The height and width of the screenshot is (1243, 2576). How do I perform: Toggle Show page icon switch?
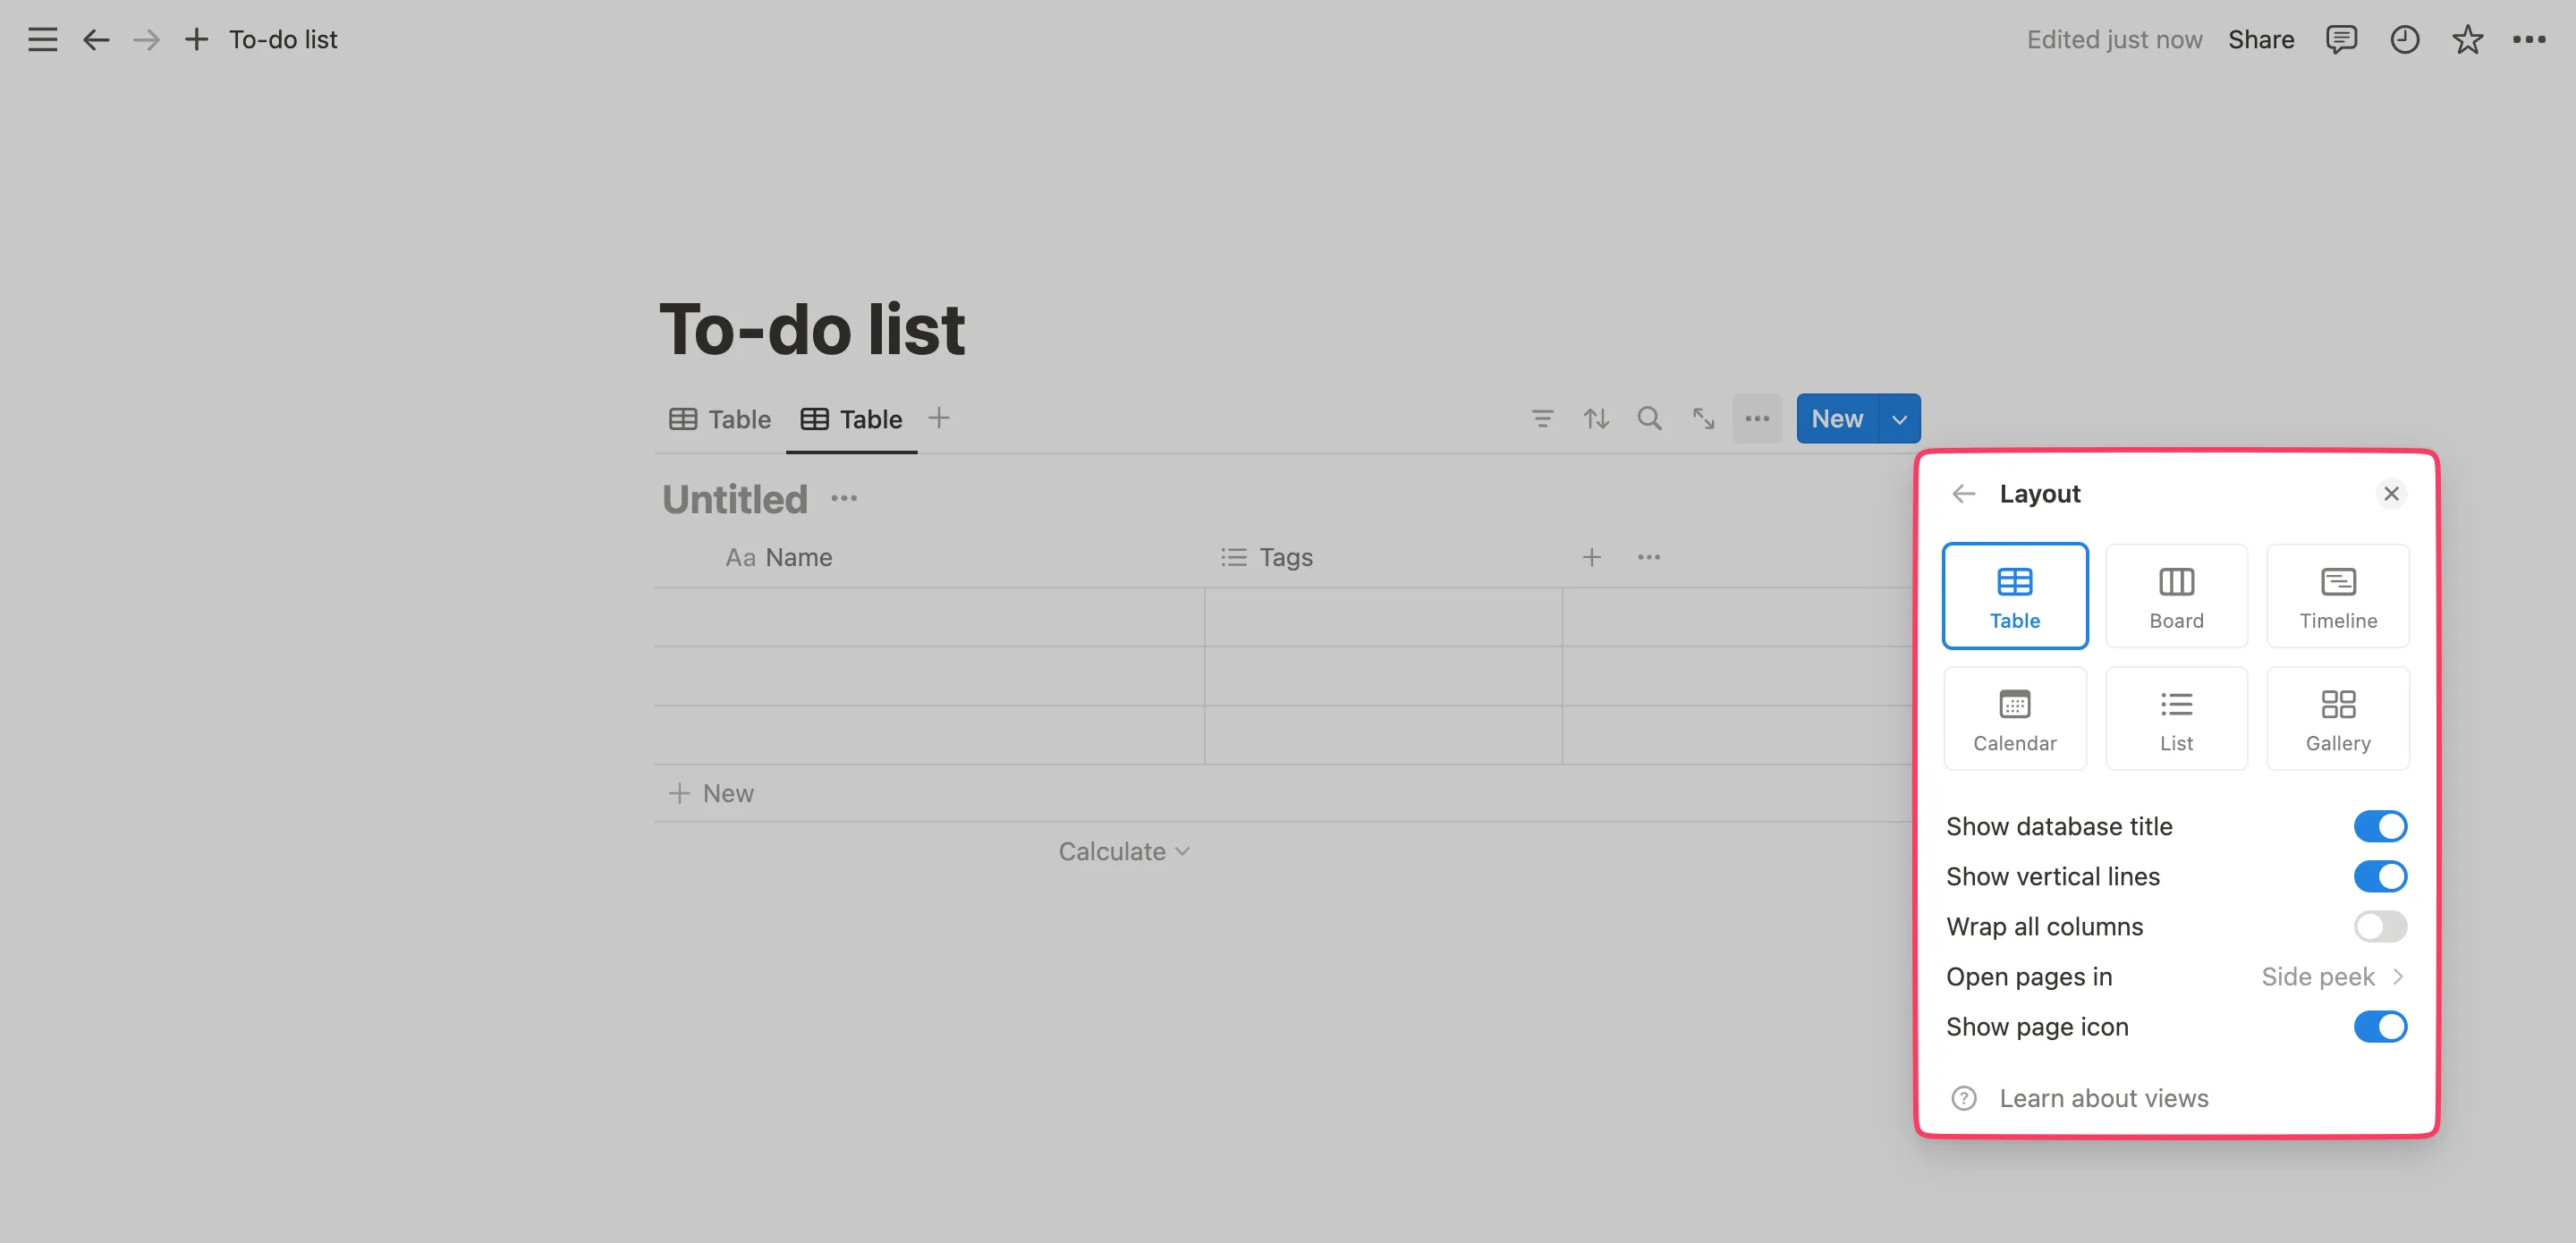2379,1026
